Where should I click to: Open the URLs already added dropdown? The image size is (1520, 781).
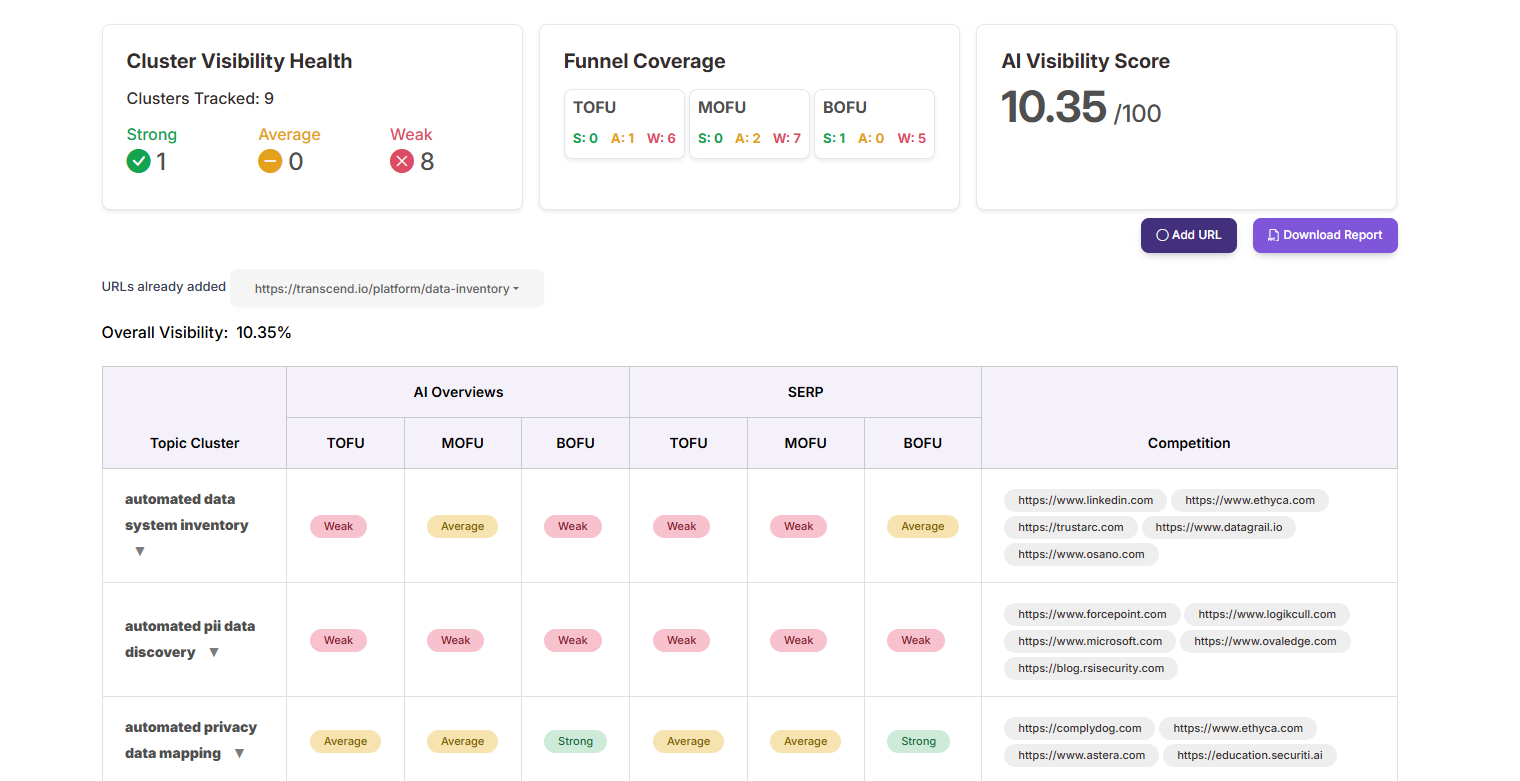386,288
